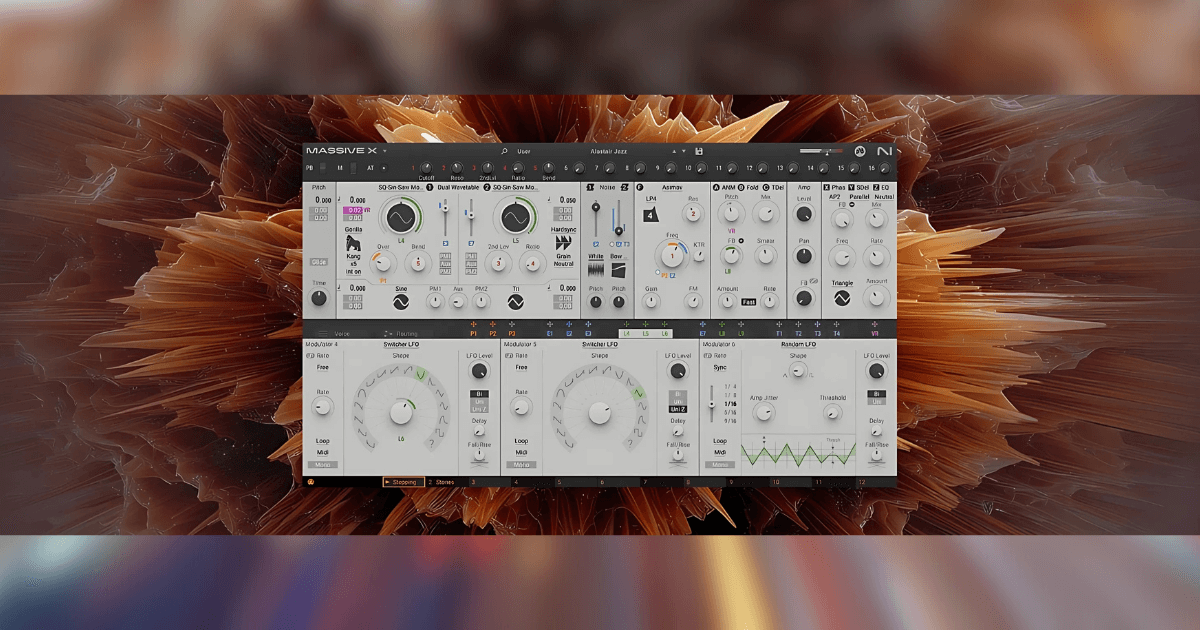The height and width of the screenshot is (630, 1200).
Task: Select the L6 modulator tab
Action: (664, 333)
